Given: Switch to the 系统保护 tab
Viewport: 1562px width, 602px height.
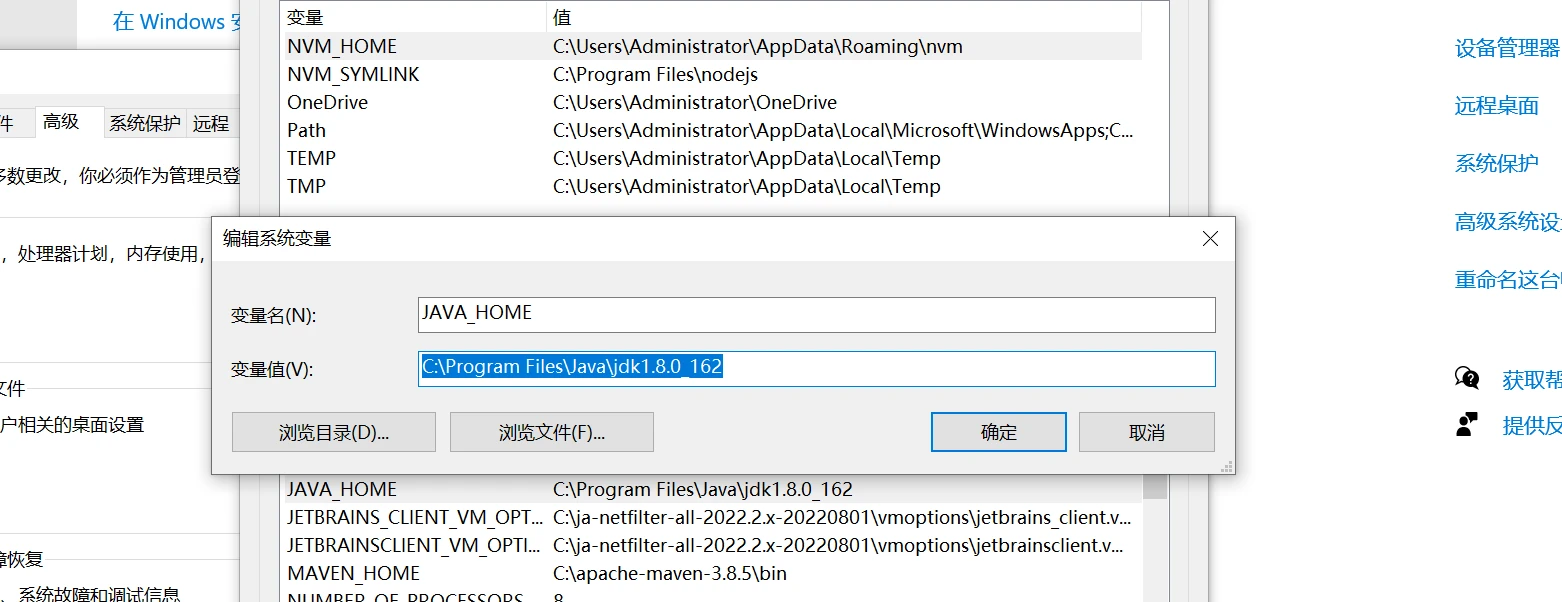Looking at the screenshot, I should [x=145, y=123].
